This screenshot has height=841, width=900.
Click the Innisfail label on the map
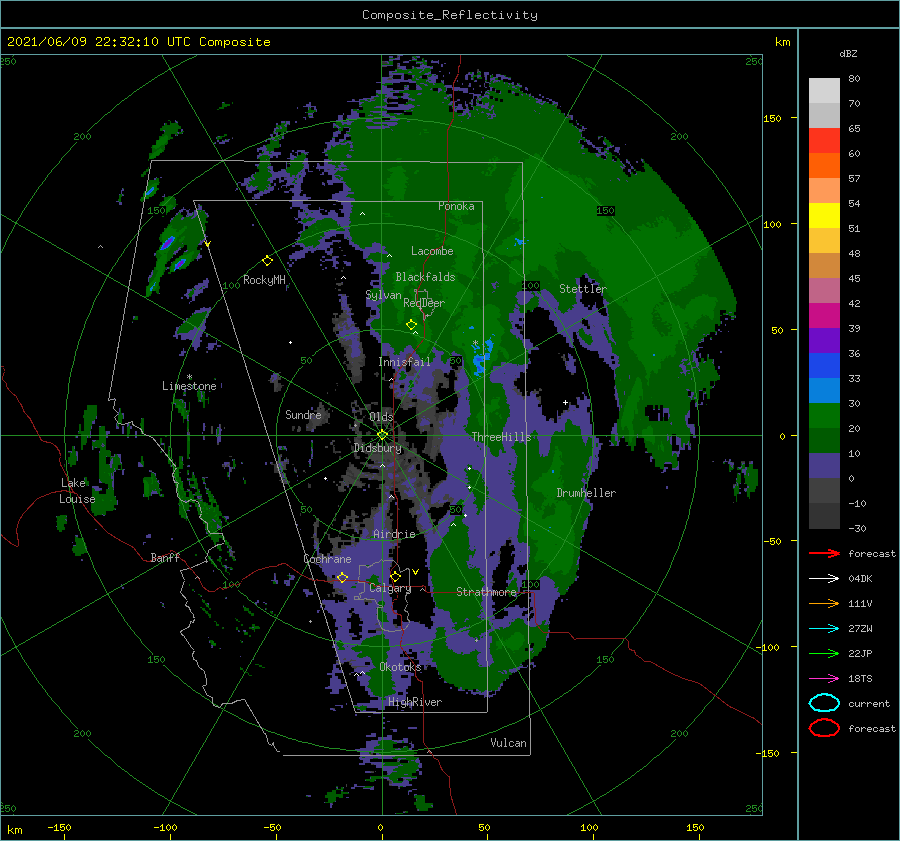pos(404,362)
